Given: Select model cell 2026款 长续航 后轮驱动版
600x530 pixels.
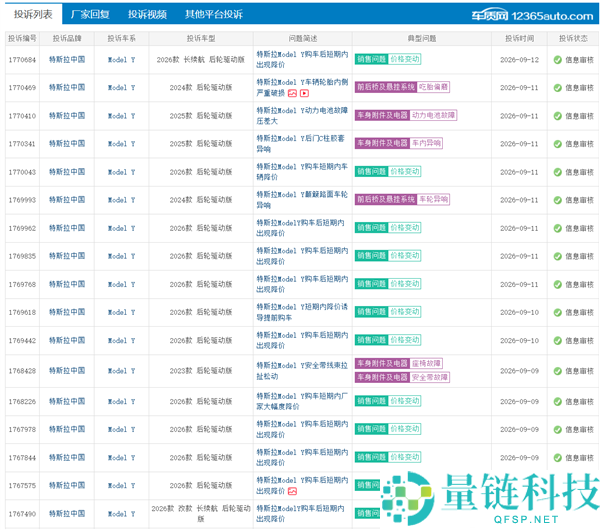Looking at the screenshot, I should [201, 60].
